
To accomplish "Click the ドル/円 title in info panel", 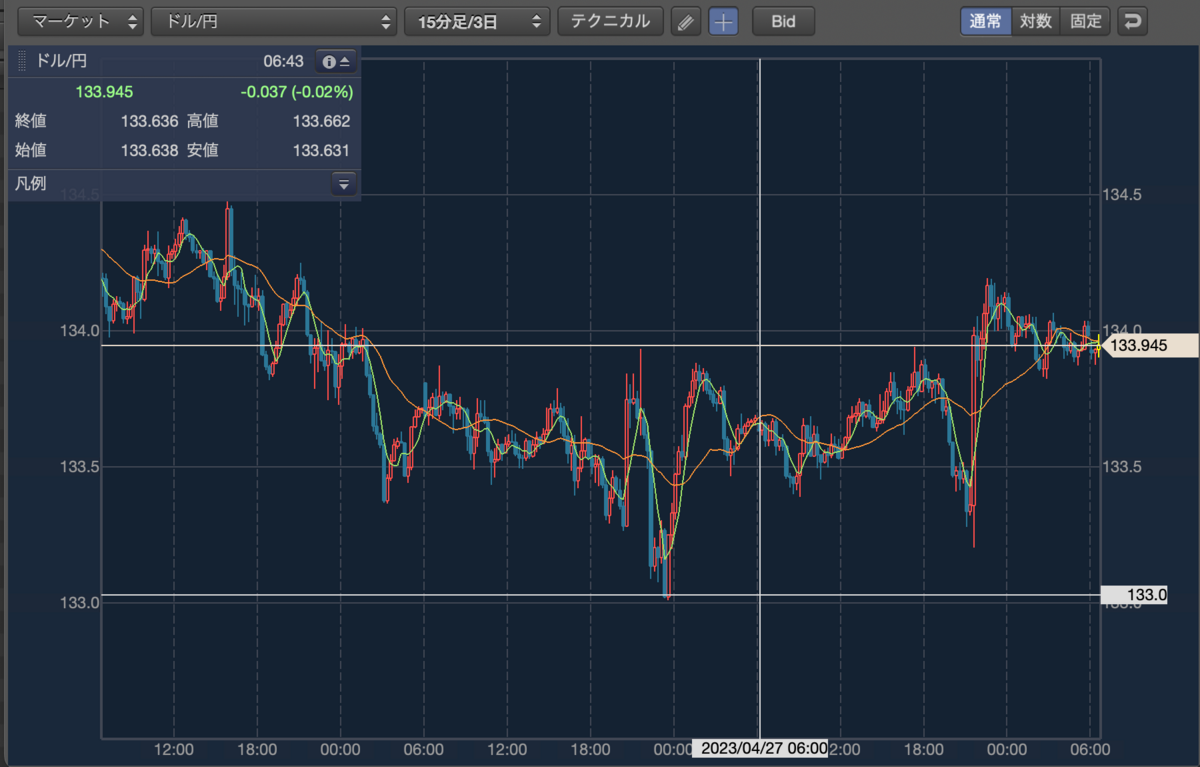I will [61, 62].
